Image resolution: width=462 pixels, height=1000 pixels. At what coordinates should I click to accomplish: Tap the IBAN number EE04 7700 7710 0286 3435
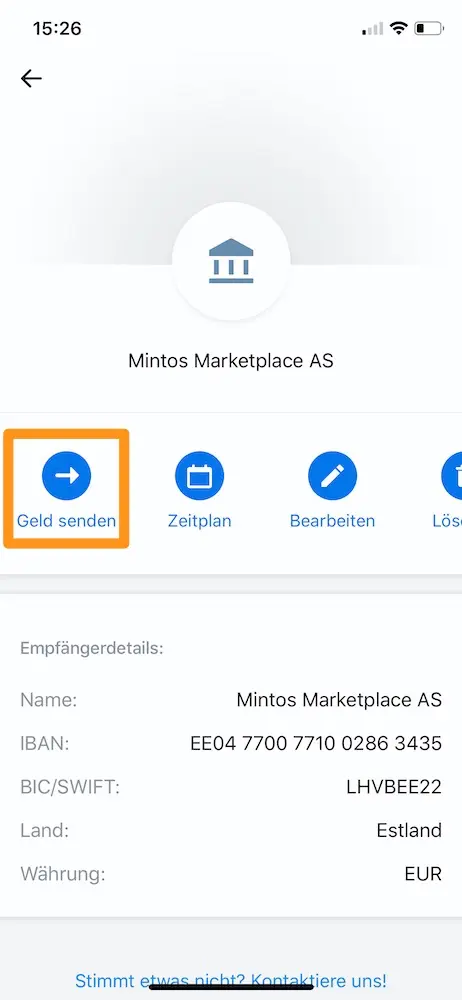(x=316, y=744)
